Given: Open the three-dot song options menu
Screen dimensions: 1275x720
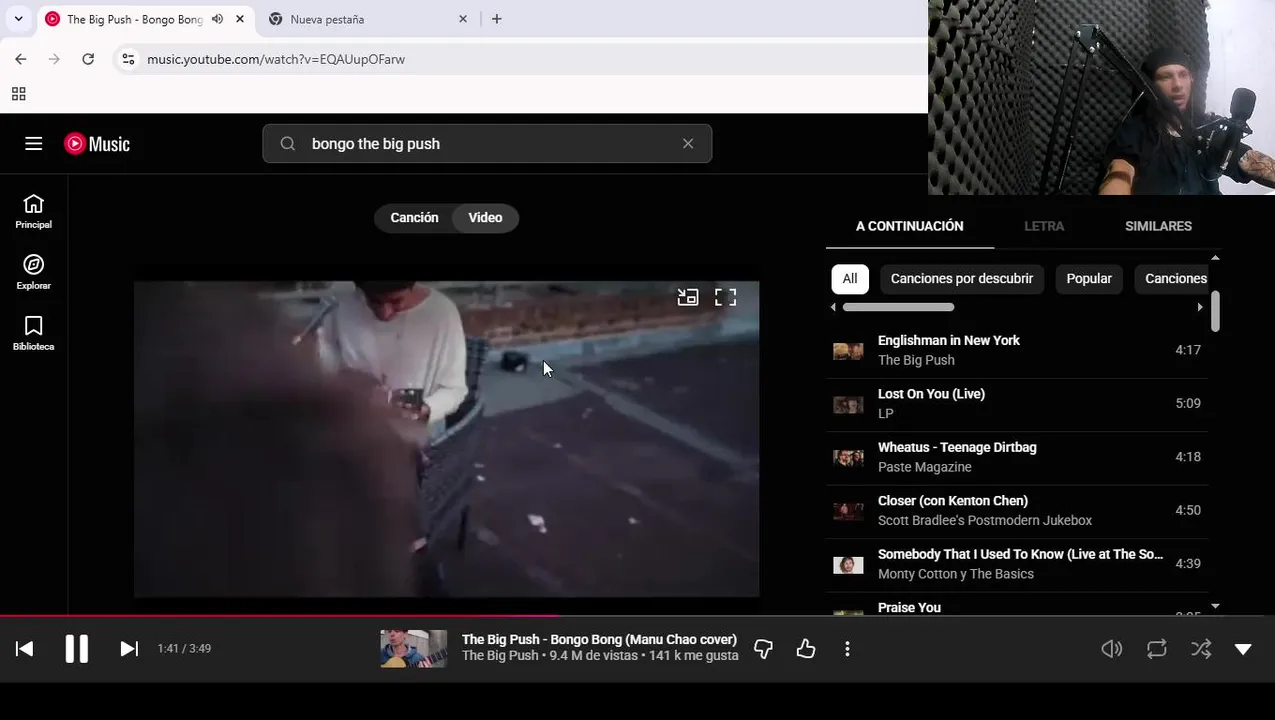Looking at the screenshot, I should click(847, 649).
